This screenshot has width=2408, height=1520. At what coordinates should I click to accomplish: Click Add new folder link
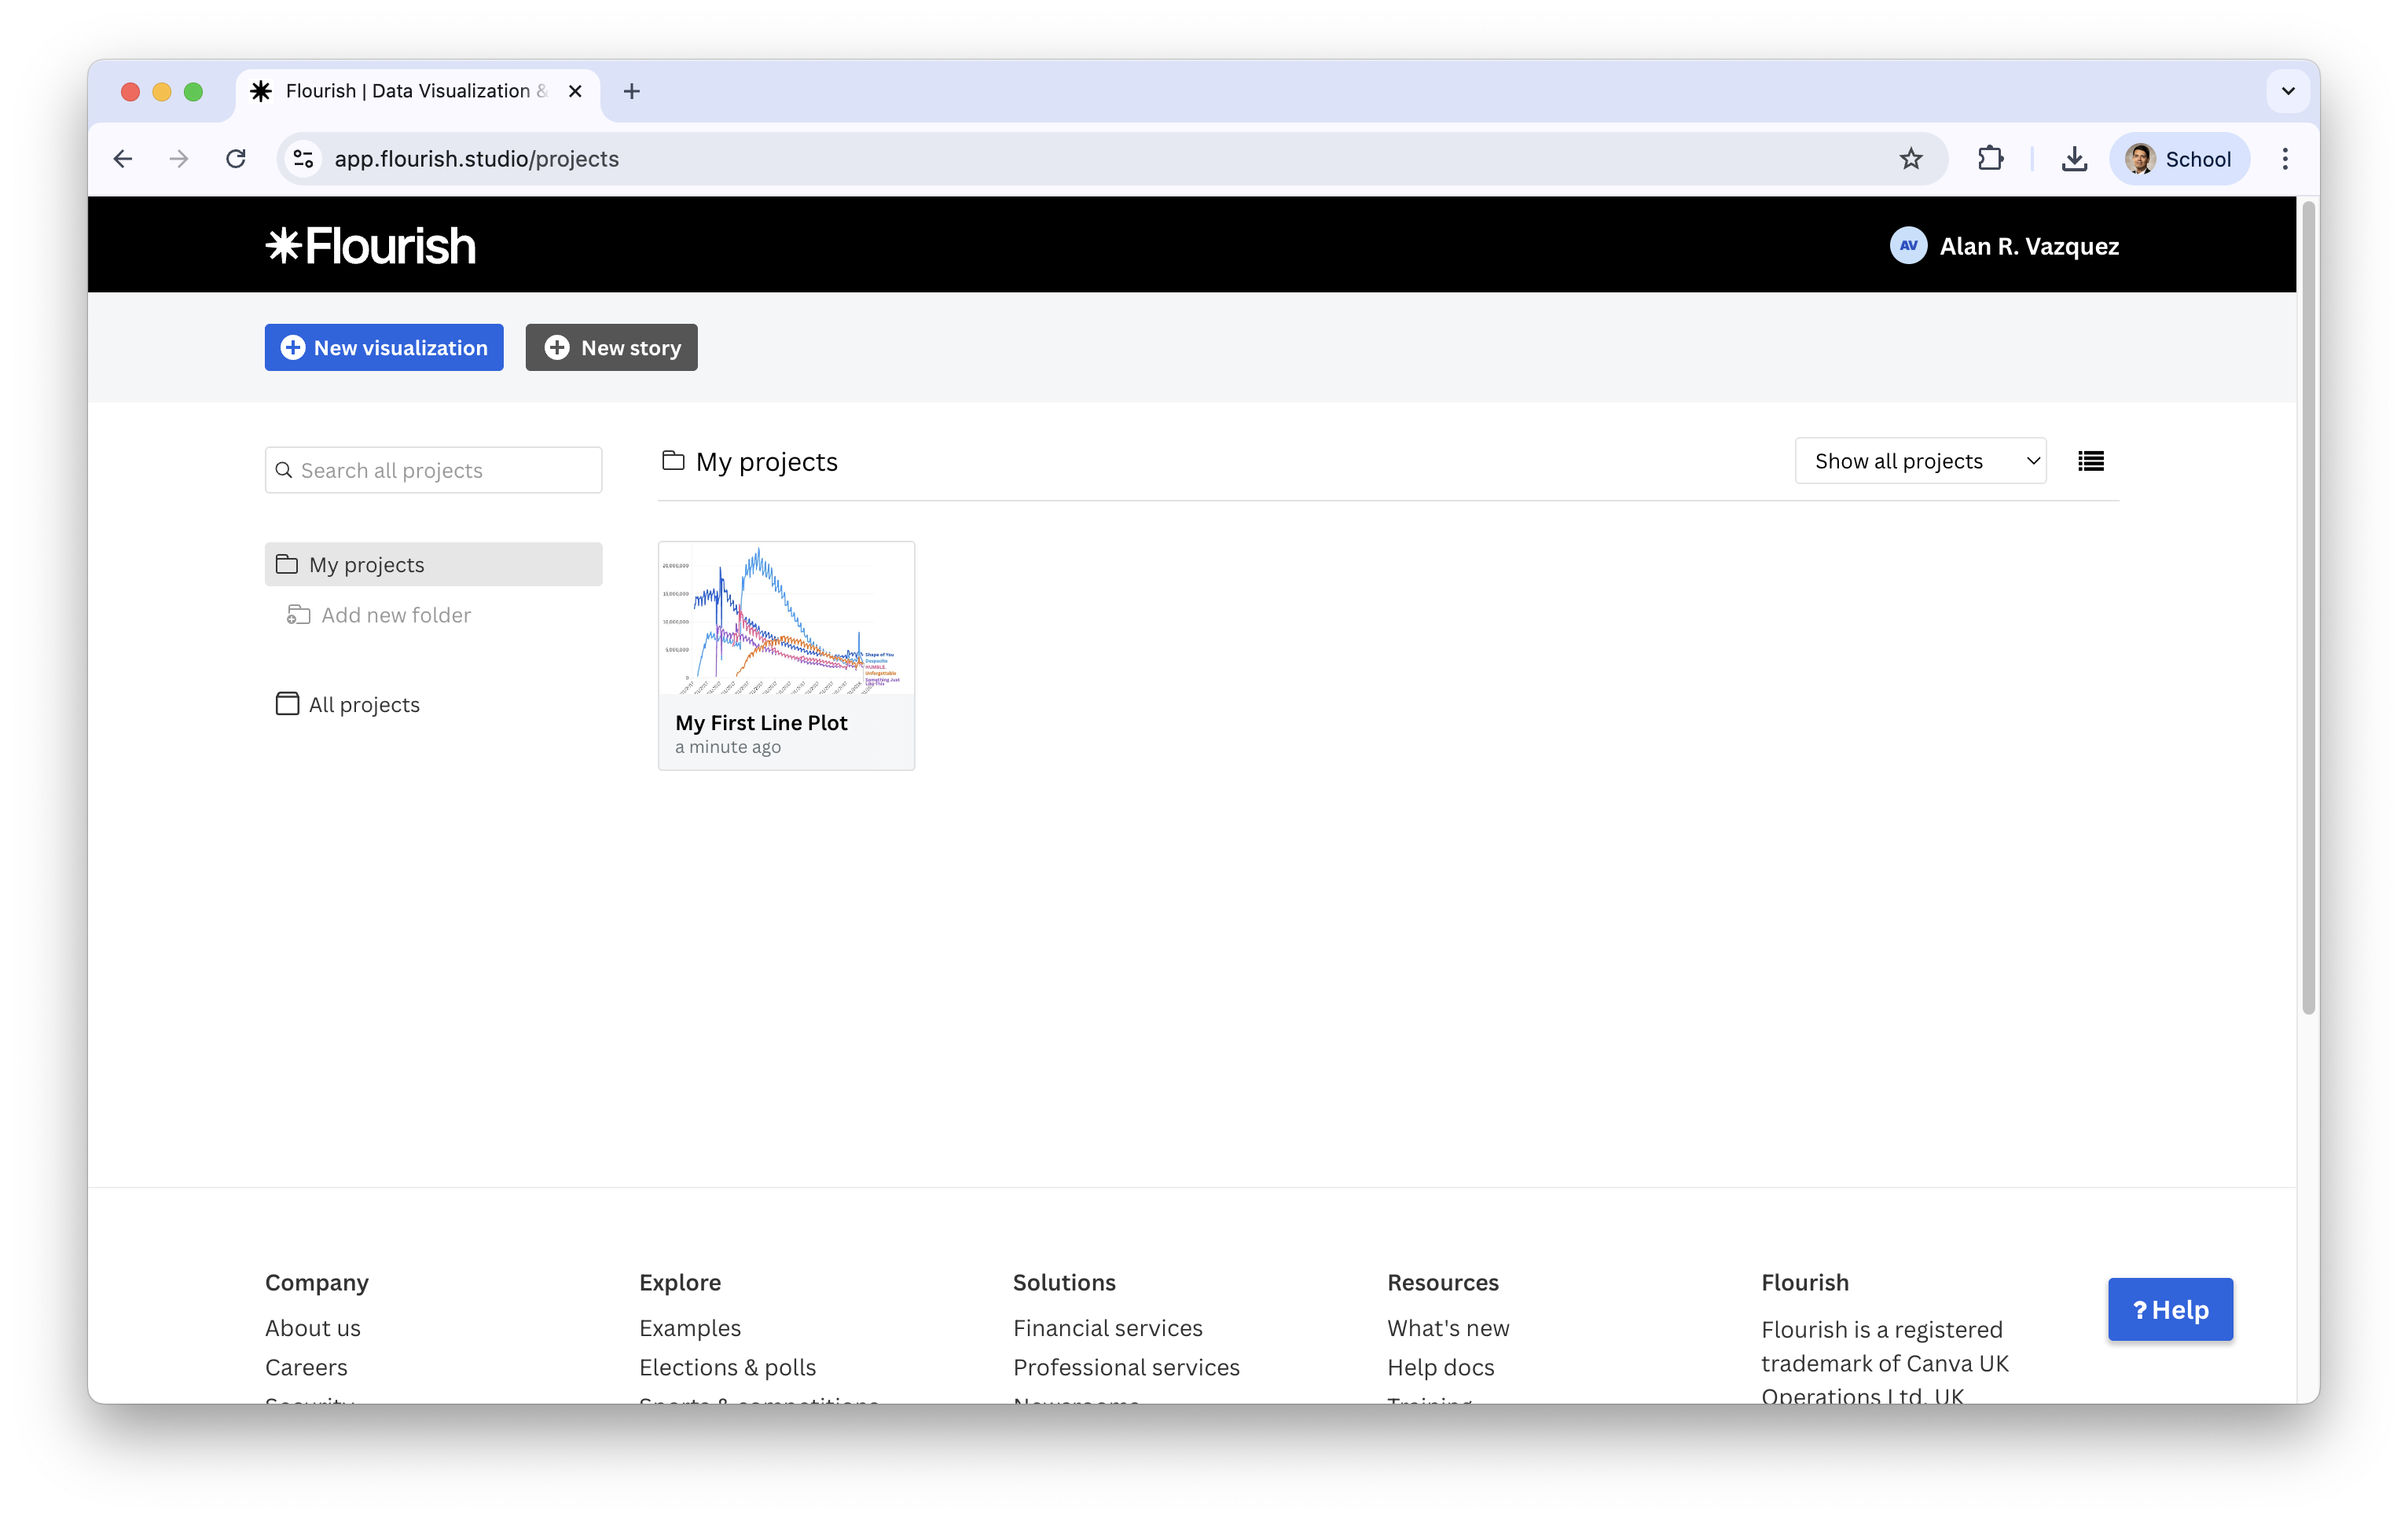395,615
